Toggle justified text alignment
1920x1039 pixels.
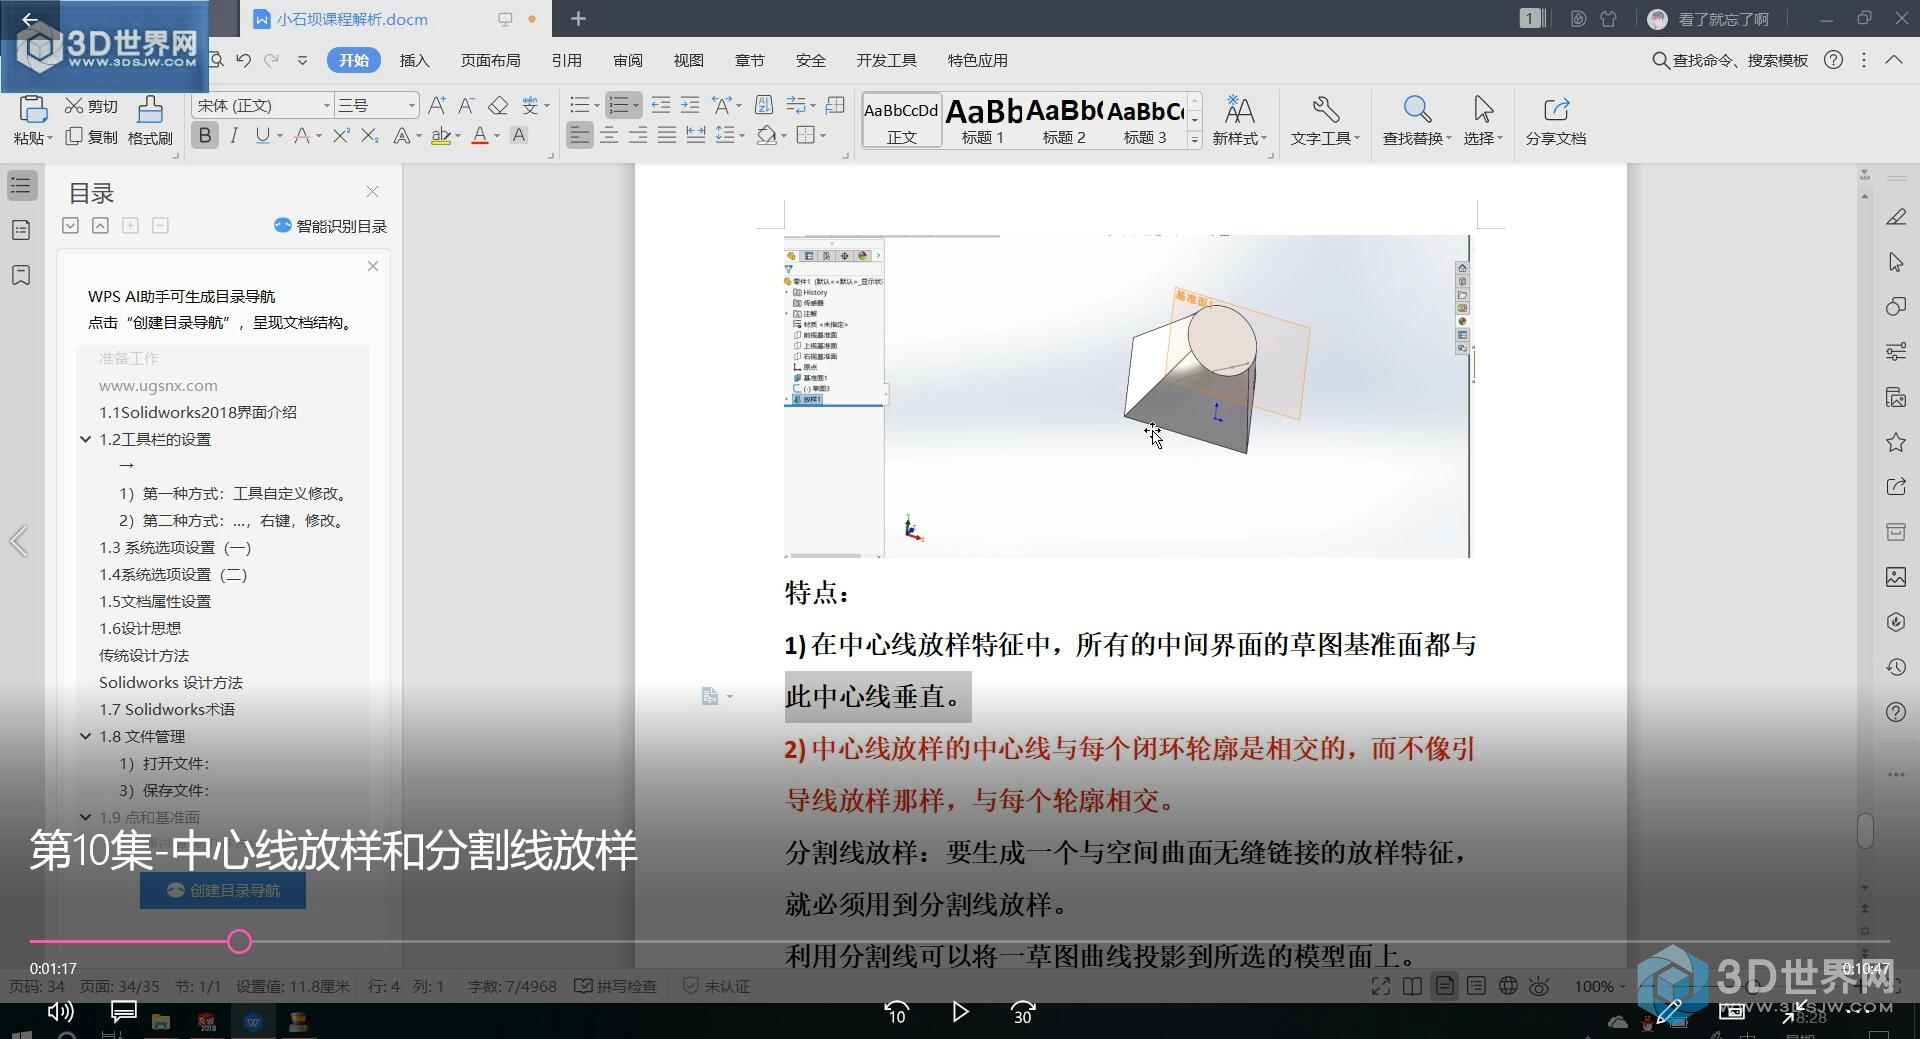click(x=667, y=135)
